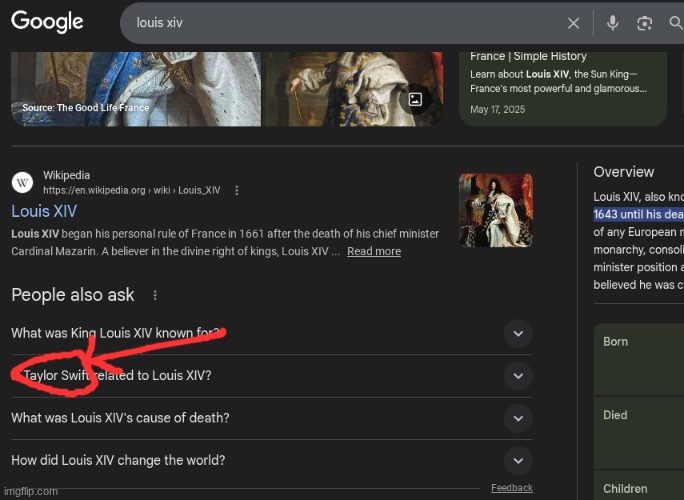
Task: Open Google Lens image search
Action: click(644, 23)
